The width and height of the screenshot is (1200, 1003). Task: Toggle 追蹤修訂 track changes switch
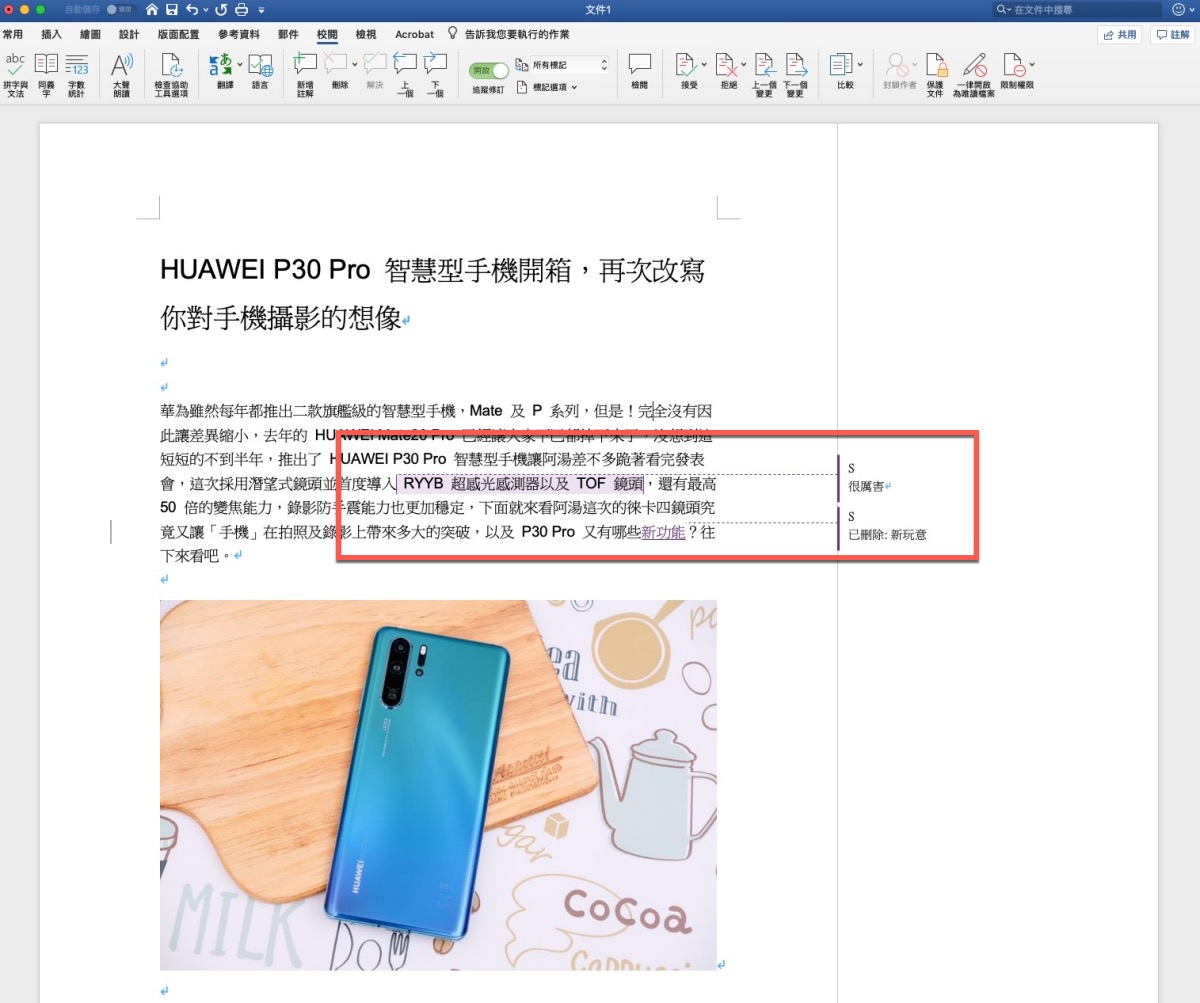pyautogui.click(x=489, y=69)
